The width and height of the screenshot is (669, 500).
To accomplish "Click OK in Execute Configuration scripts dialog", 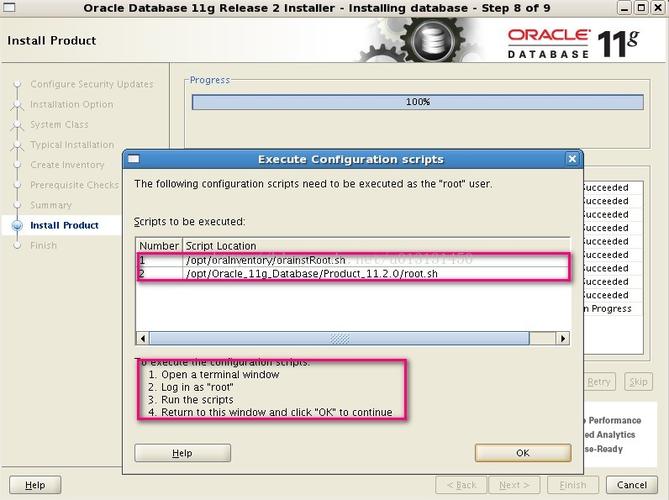I will coord(523,453).
